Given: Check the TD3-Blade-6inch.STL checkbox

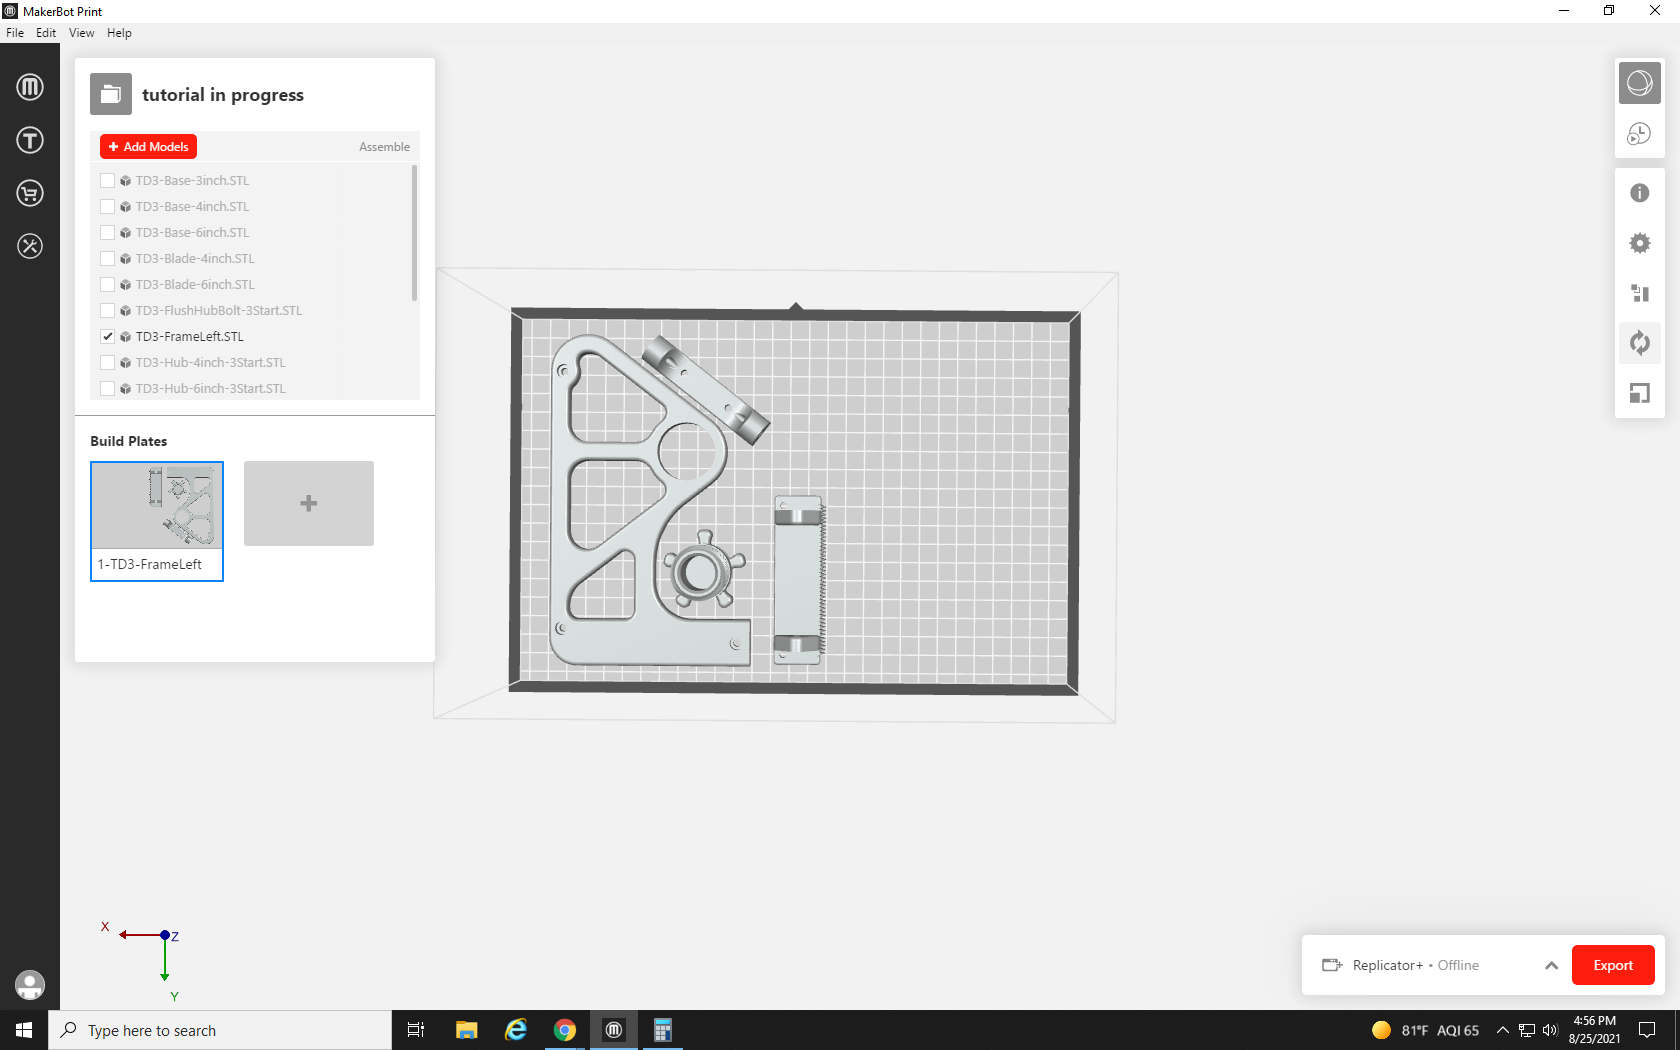Looking at the screenshot, I should [107, 285].
